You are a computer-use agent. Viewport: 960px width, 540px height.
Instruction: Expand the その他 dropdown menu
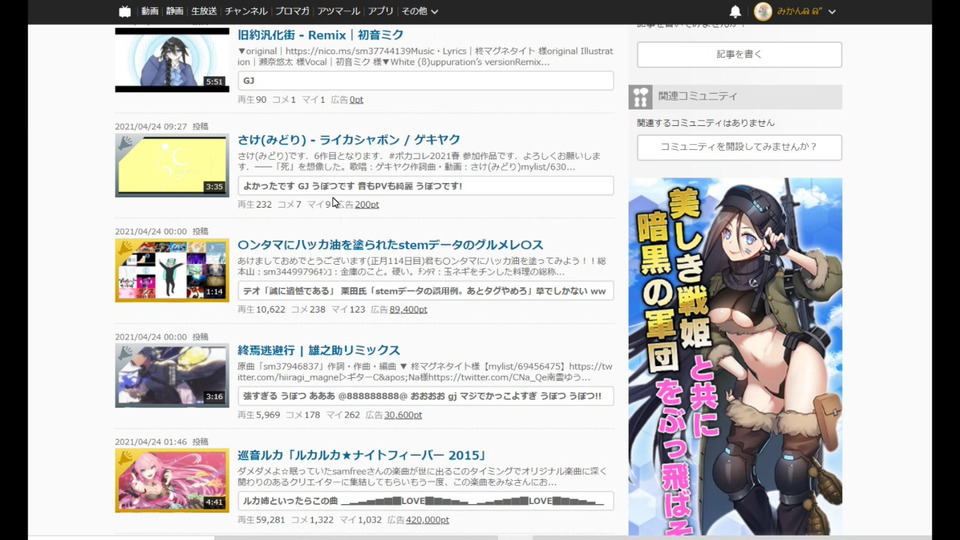tap(419, 11)
